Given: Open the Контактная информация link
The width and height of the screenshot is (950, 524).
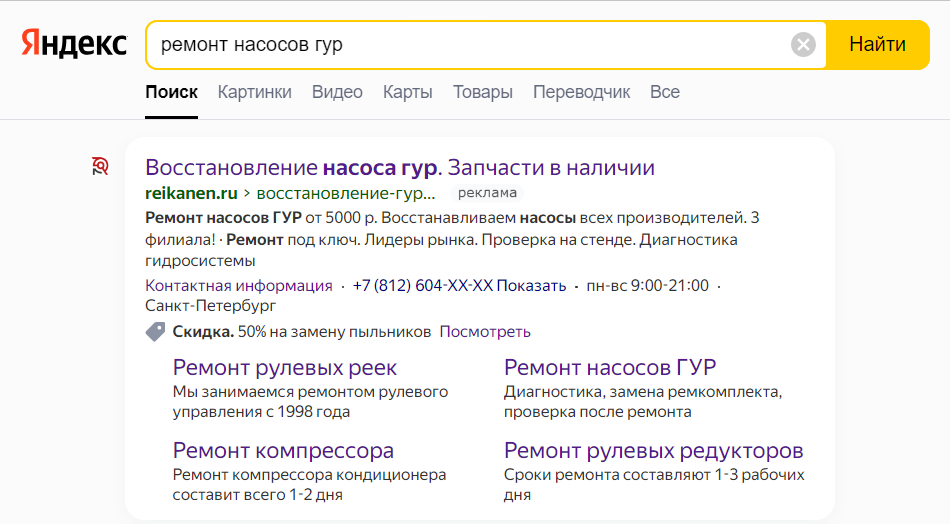Looking at the screenshot, I should [239, 285].
